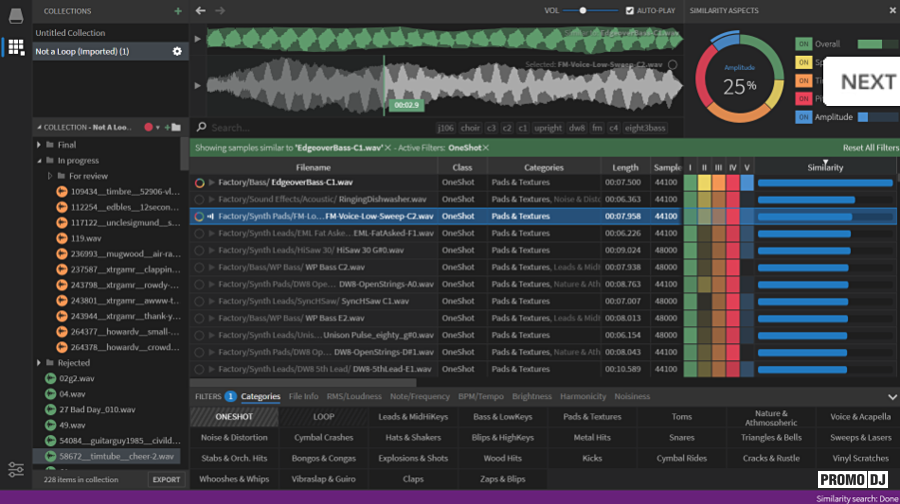
Task: Toggle the Amplitude similarity ON switch
Action: 803,117
